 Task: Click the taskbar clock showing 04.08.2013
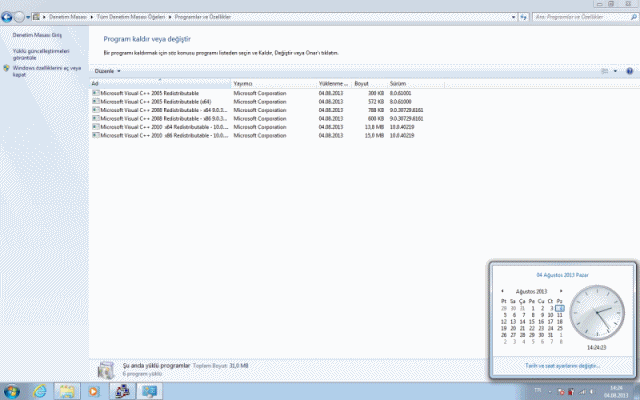coord(616,392)
